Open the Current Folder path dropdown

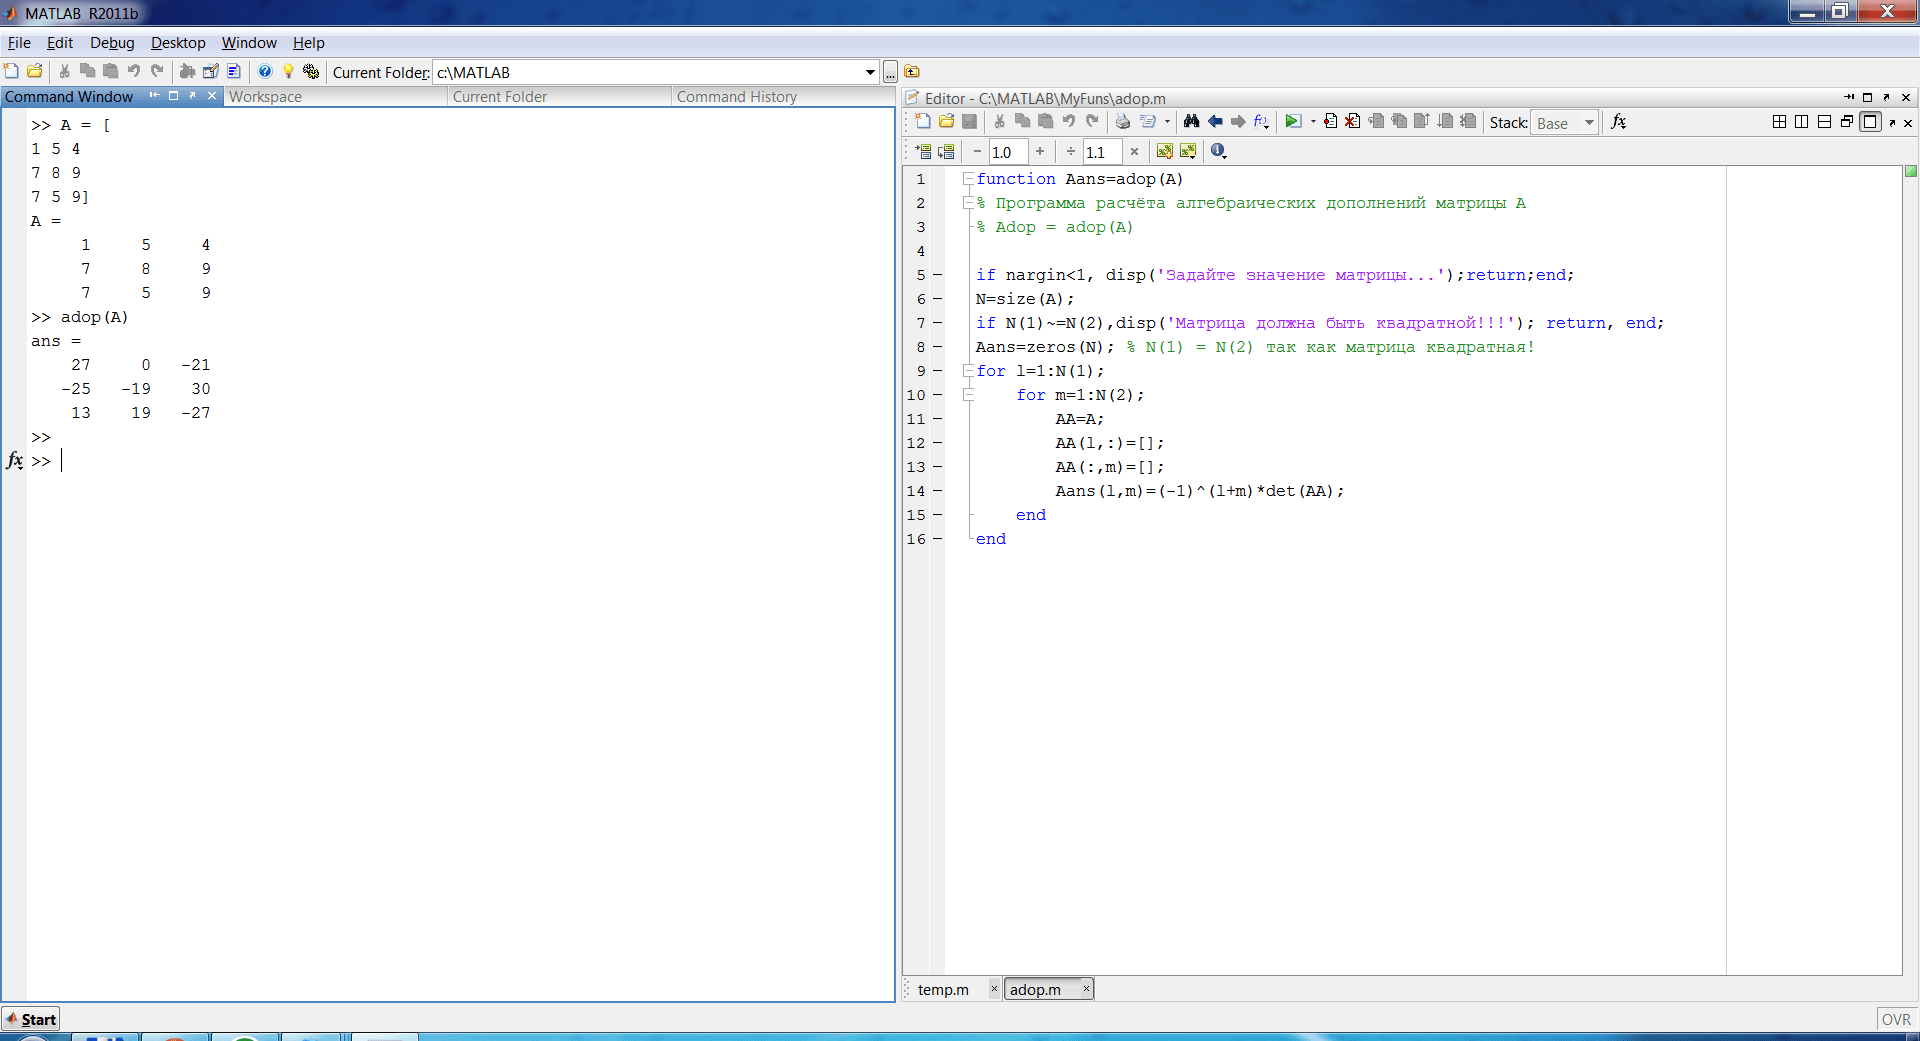(869, 72)
